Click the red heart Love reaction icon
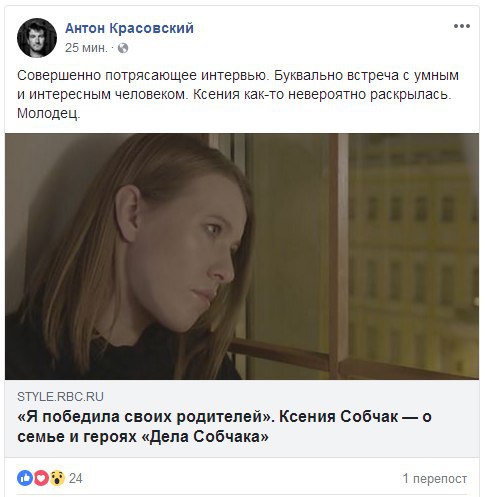485x497 pixels. tap(41, 478)
